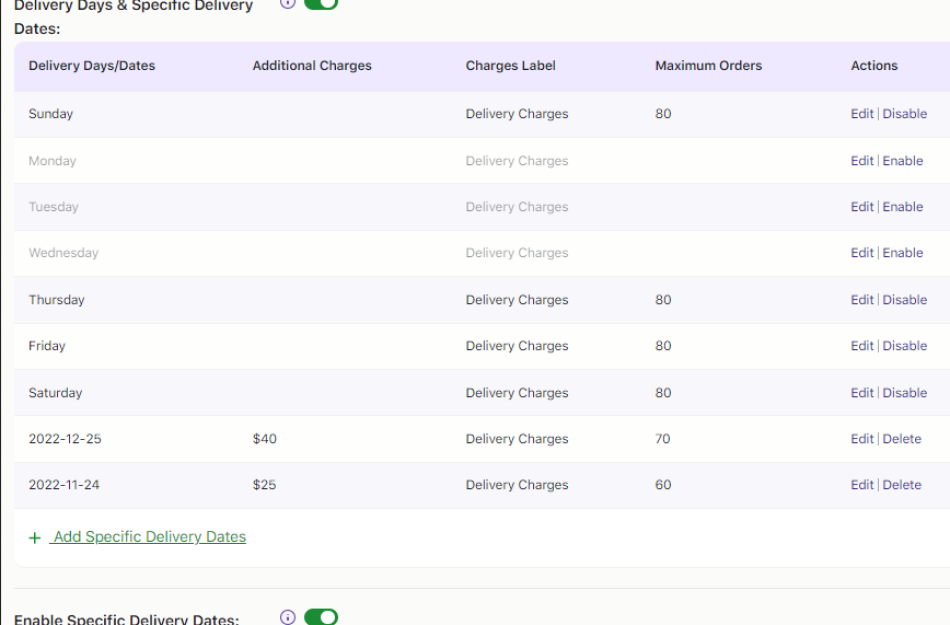The height and width of the screenshot is (625, 950).
Task: Disable Saturday delivery
Action: pos(906,392)
